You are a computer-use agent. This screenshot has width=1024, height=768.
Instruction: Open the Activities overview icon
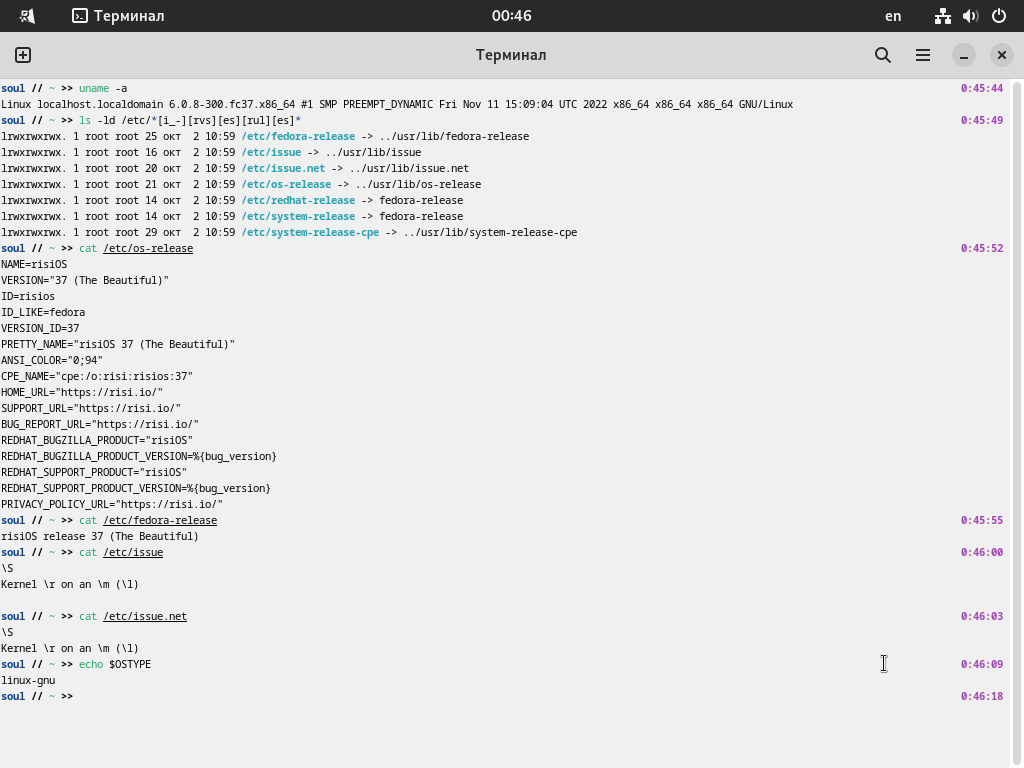(x=27, y=16)
